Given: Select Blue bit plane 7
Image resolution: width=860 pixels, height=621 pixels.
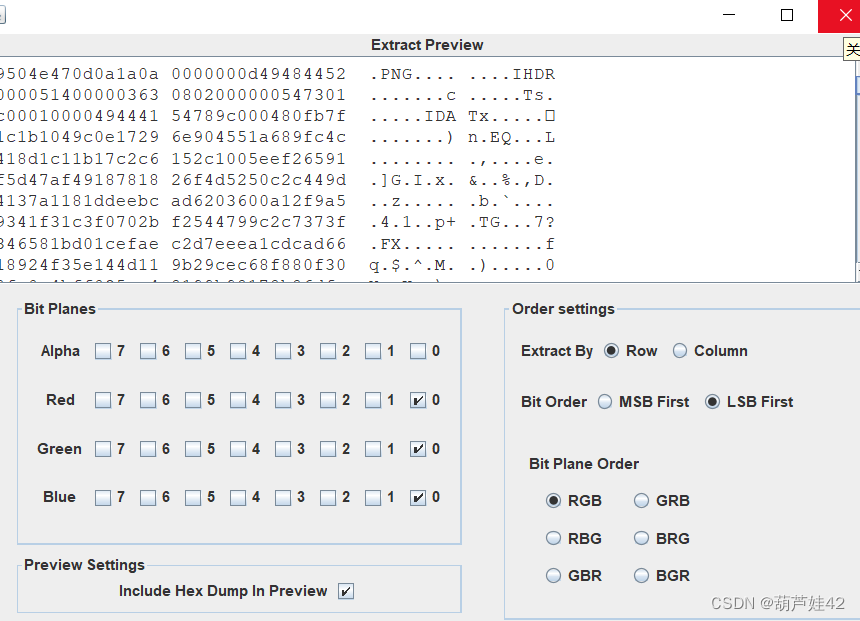Looking at the screenshot, I should (x=103, y=497).
